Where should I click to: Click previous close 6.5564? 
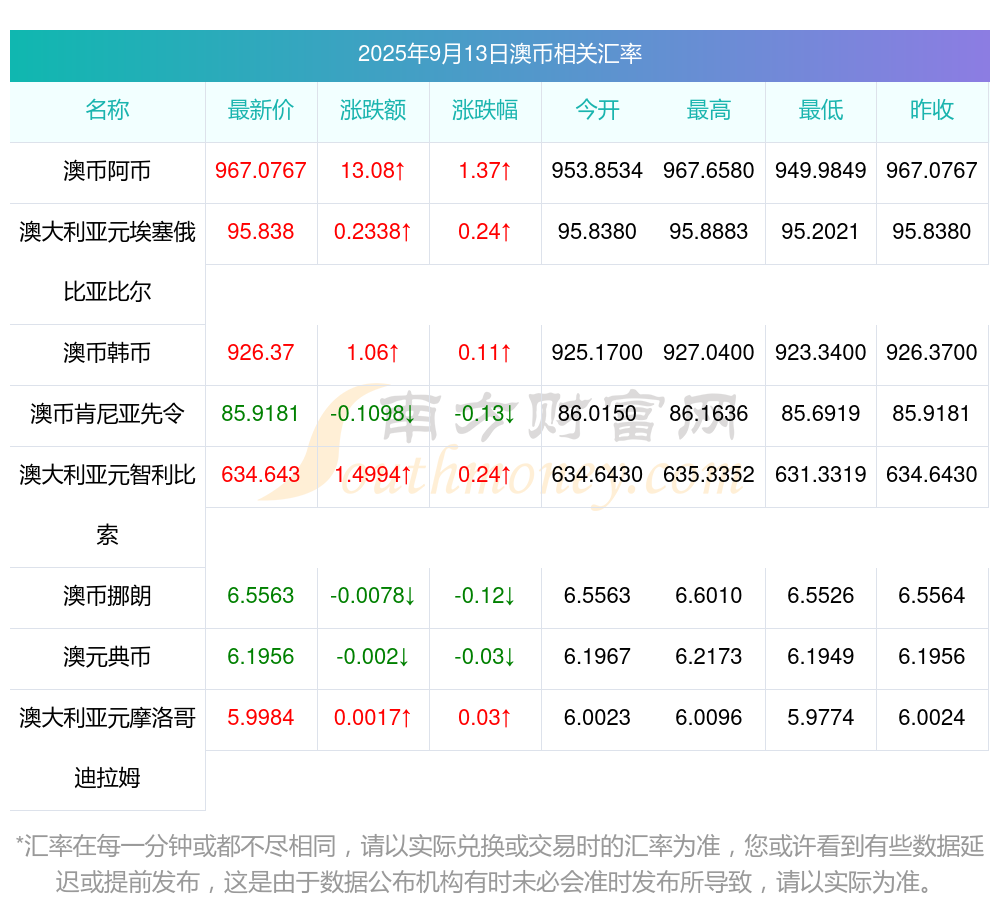click(932, 596)
